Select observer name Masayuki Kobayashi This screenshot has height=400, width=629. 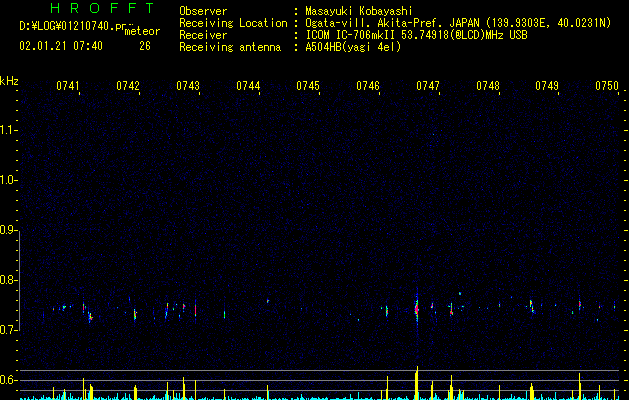[x=359, y=11]
